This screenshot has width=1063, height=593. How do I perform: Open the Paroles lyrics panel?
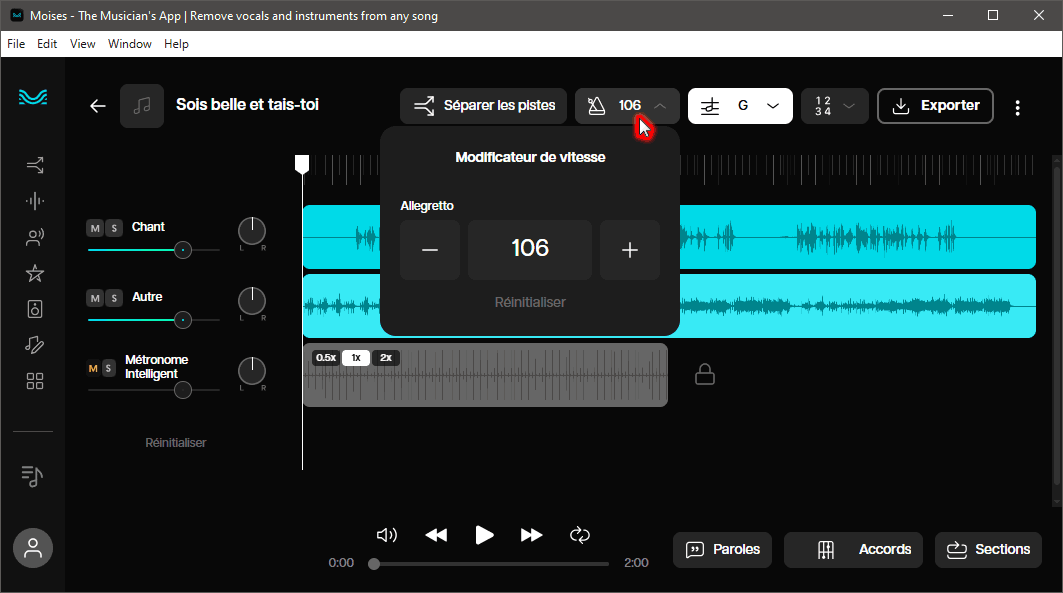pos(723,550)
